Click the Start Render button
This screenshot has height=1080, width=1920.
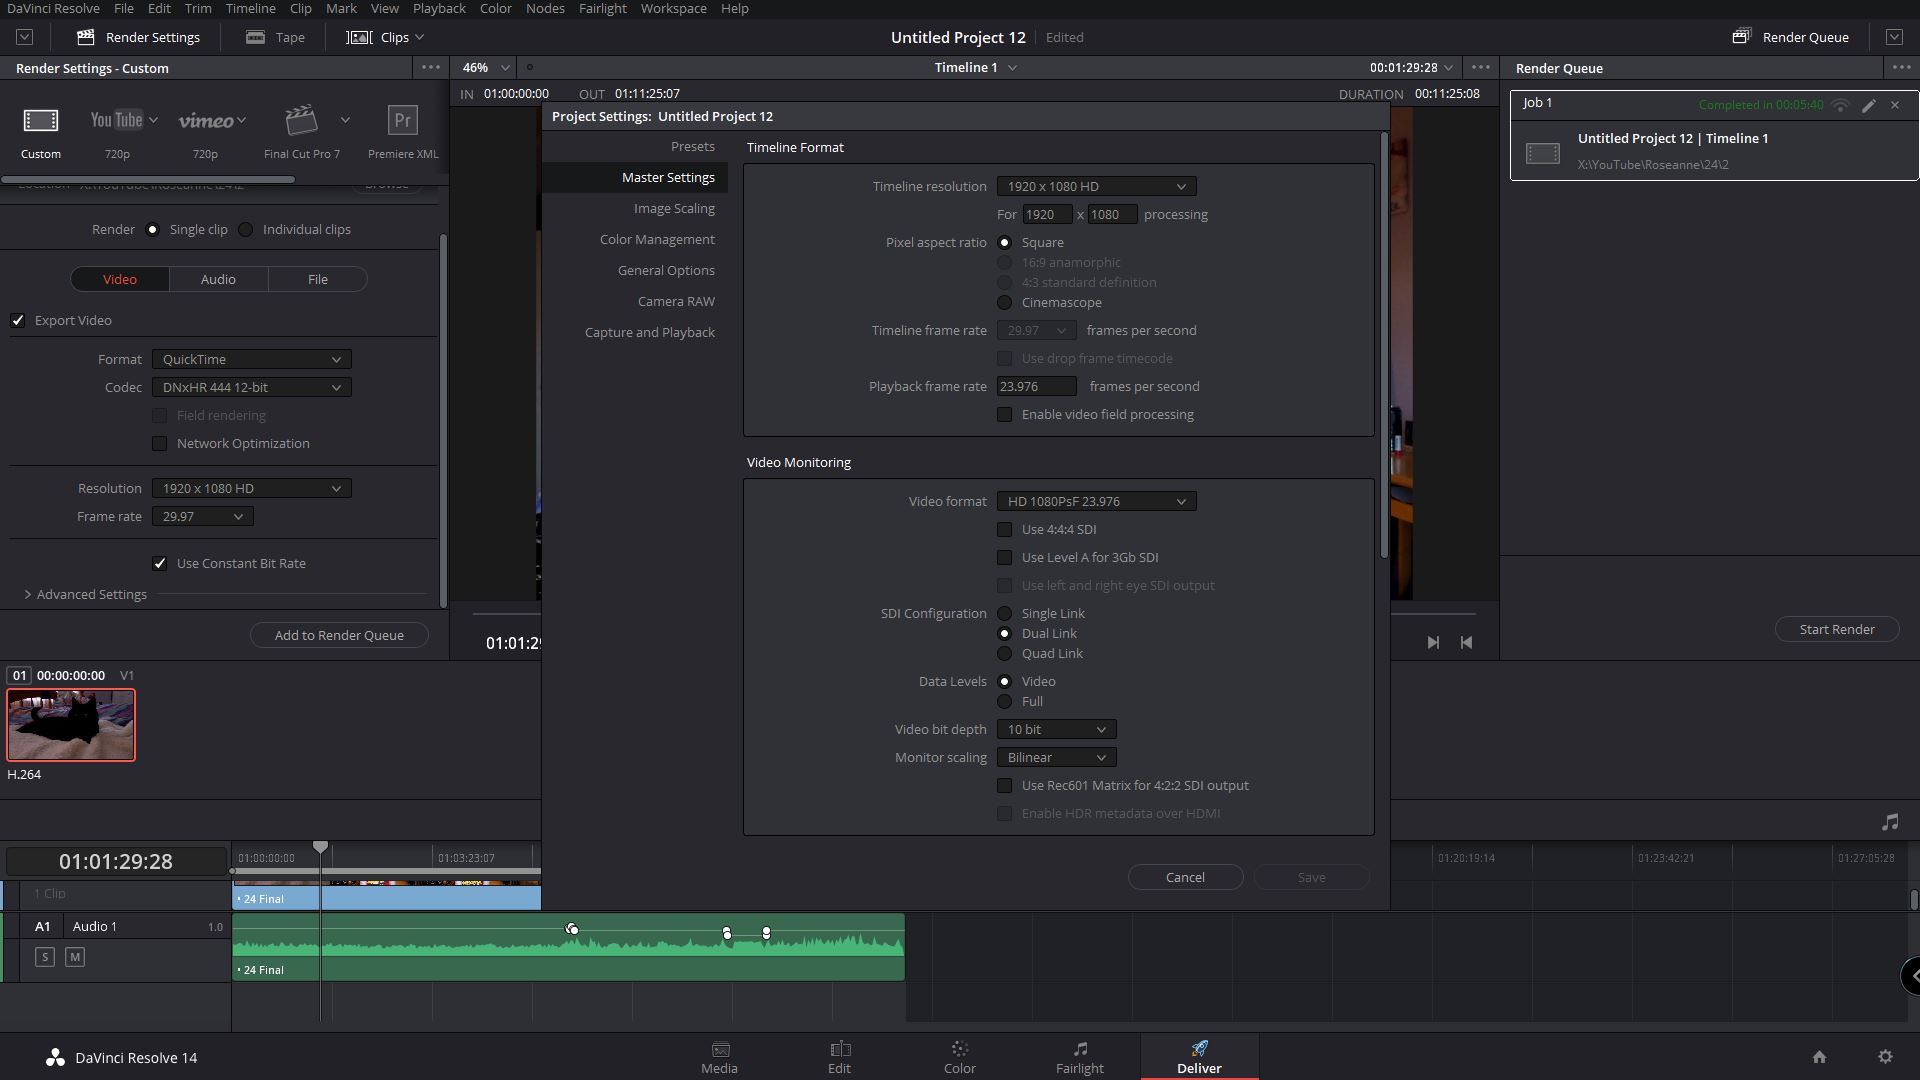[x=1837, y=629]
